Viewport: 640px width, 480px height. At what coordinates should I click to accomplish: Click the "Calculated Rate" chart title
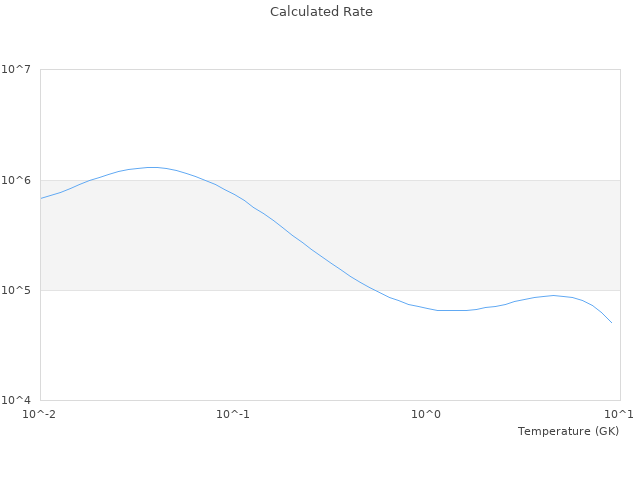click(x=320, y=12)
